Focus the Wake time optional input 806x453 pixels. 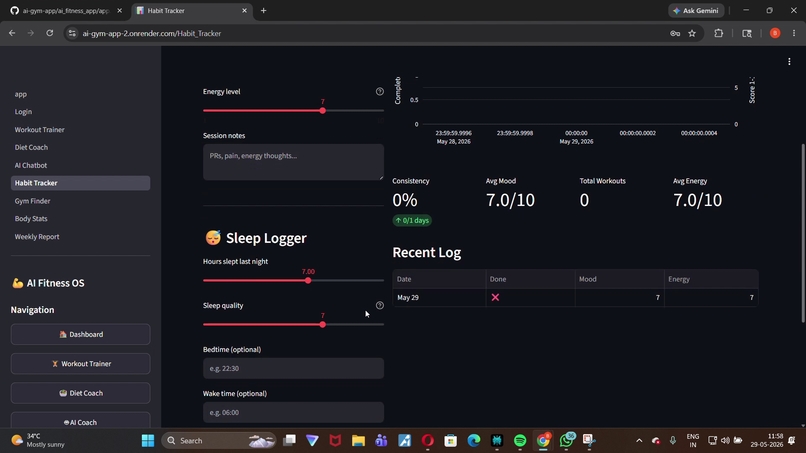tap(293, 412)
